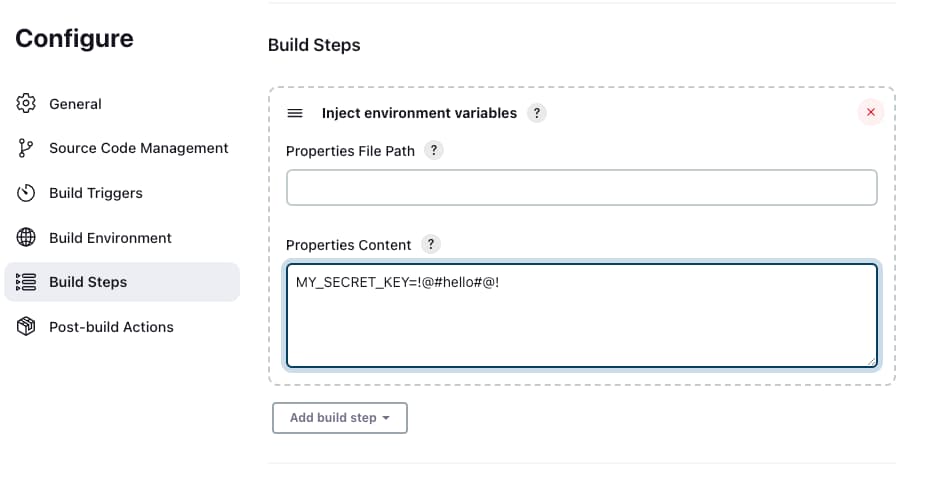The image size is (926, 480).
Task: Click the Add build step caret arrow
Action: click(386, 418)
